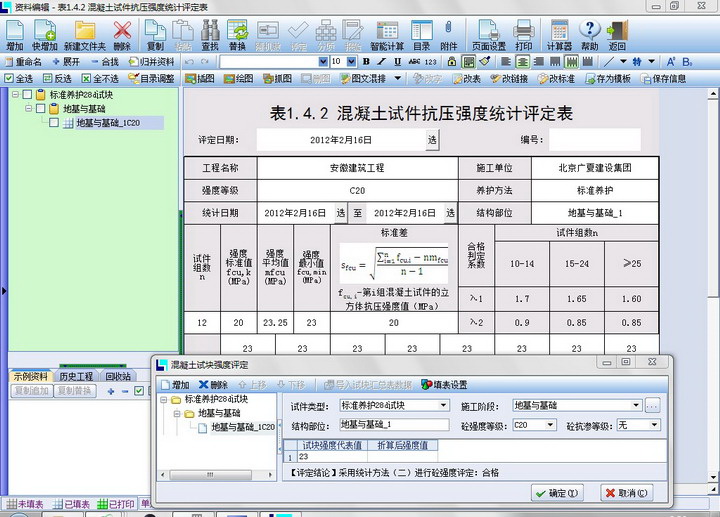Toggle italic formatting button

click(x=382, y=62)
